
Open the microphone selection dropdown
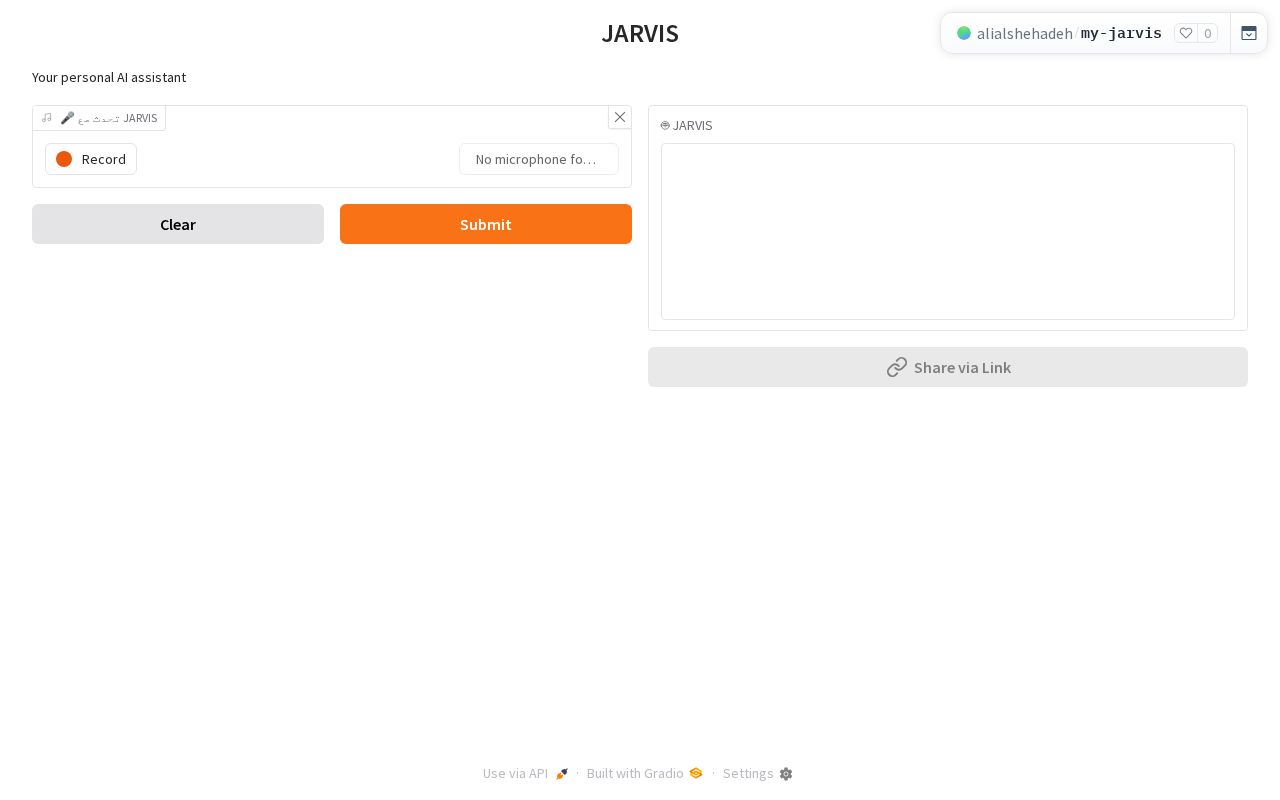point(539,159)
